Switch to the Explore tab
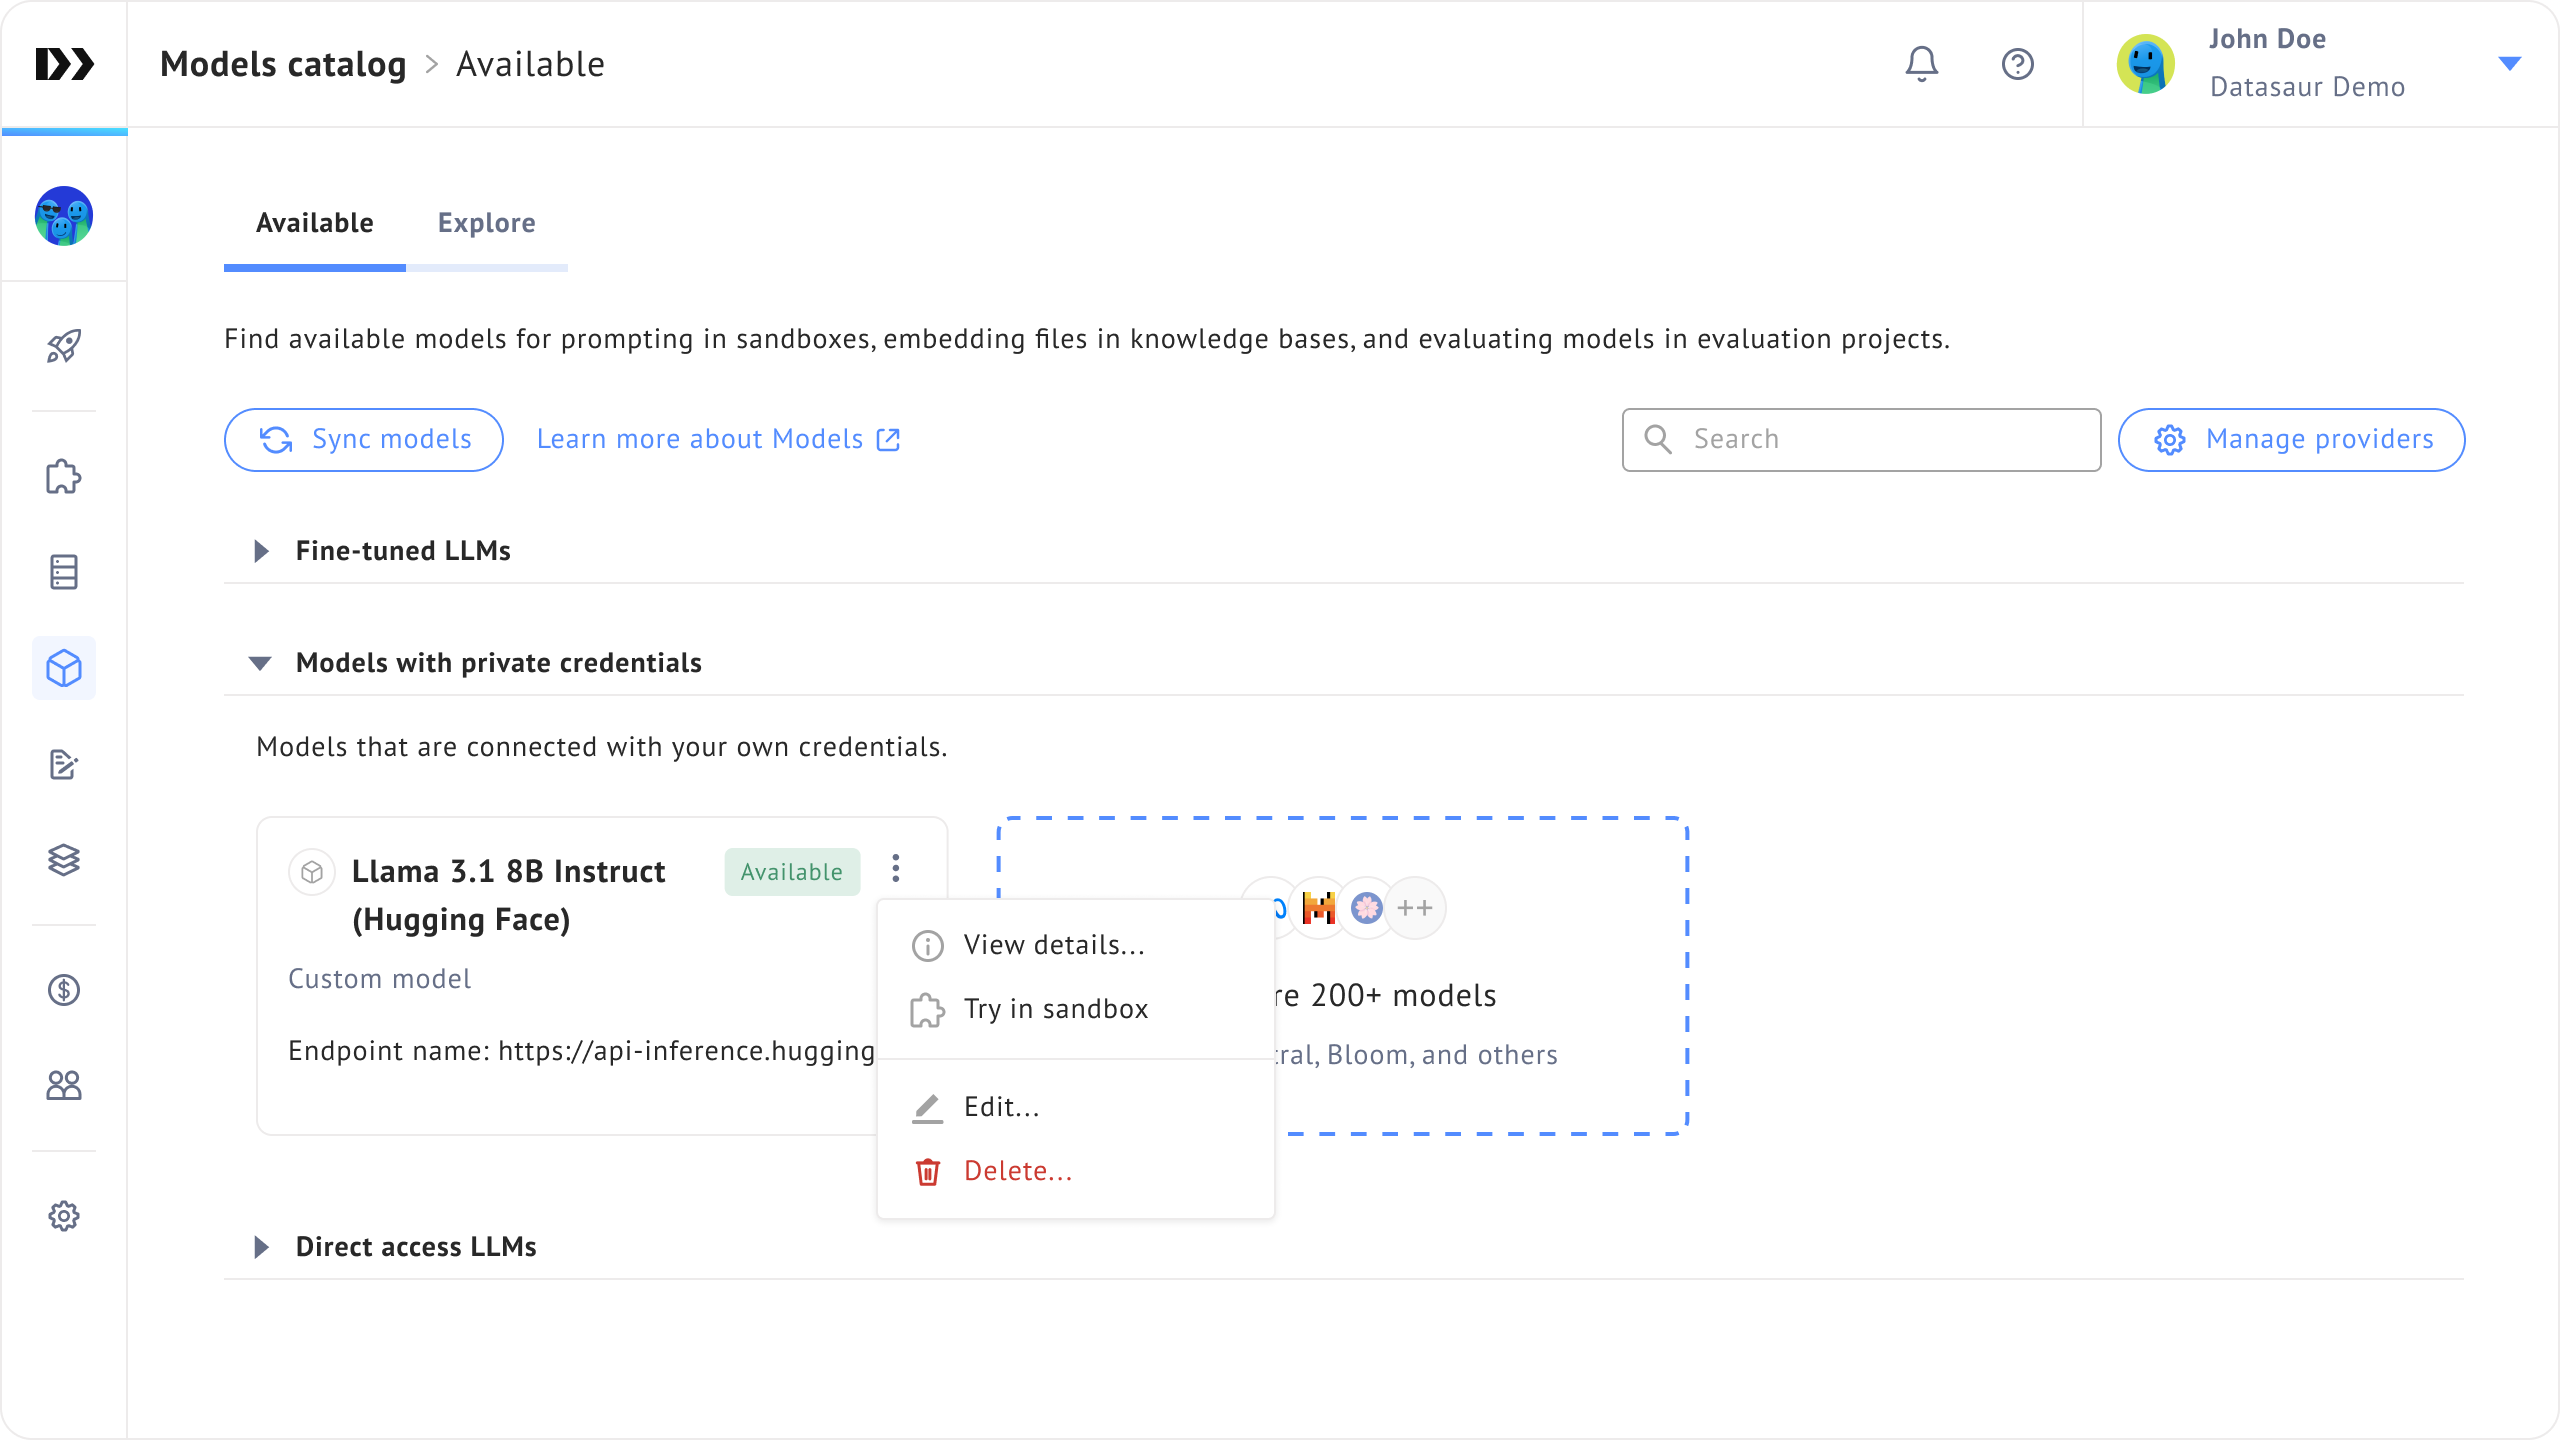The image size is (2560, 1440). pyautogui.click(x=486, y=223)
